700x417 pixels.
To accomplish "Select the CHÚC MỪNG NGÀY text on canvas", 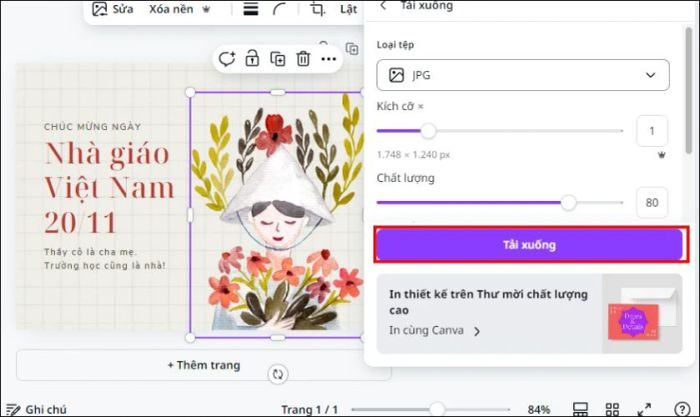I will point(92,127).
